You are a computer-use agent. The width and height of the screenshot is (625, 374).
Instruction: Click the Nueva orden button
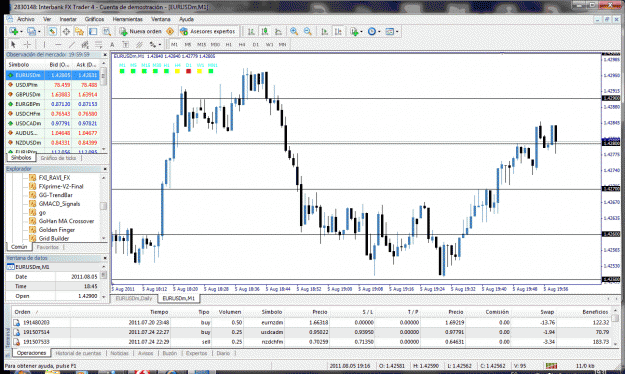click(141, 31)
